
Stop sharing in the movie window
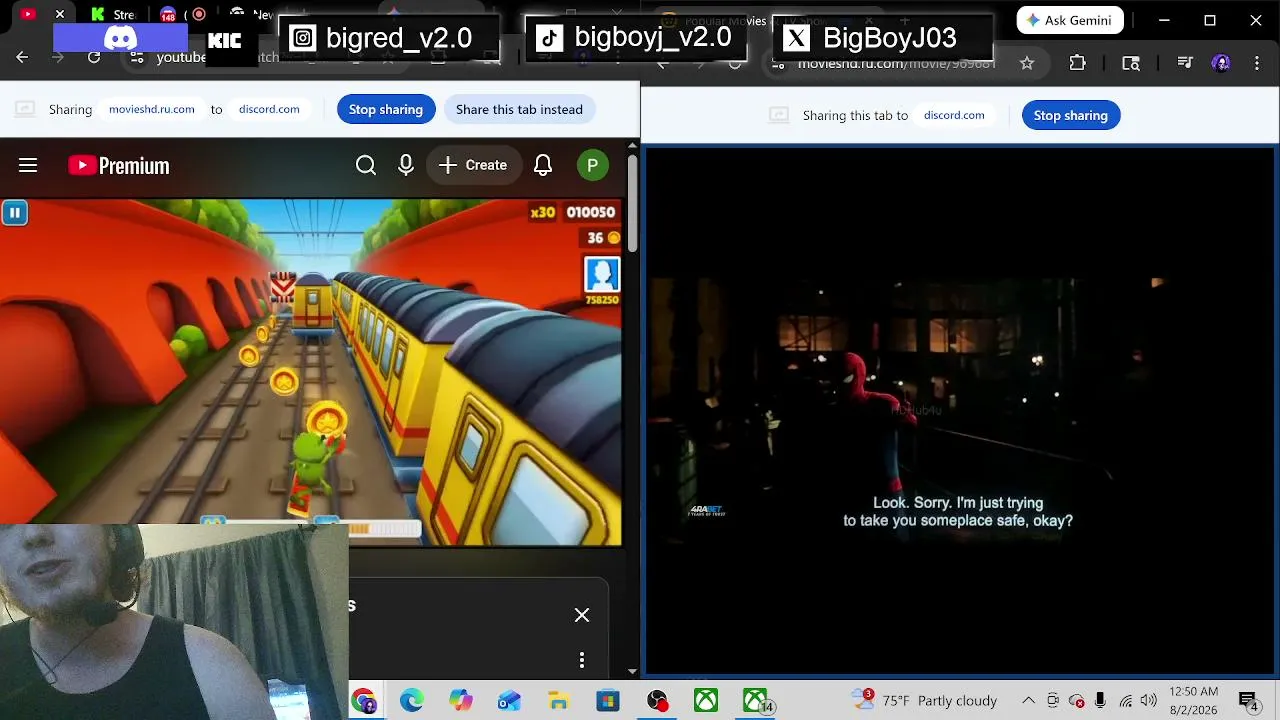click(x=1071, y=115)
